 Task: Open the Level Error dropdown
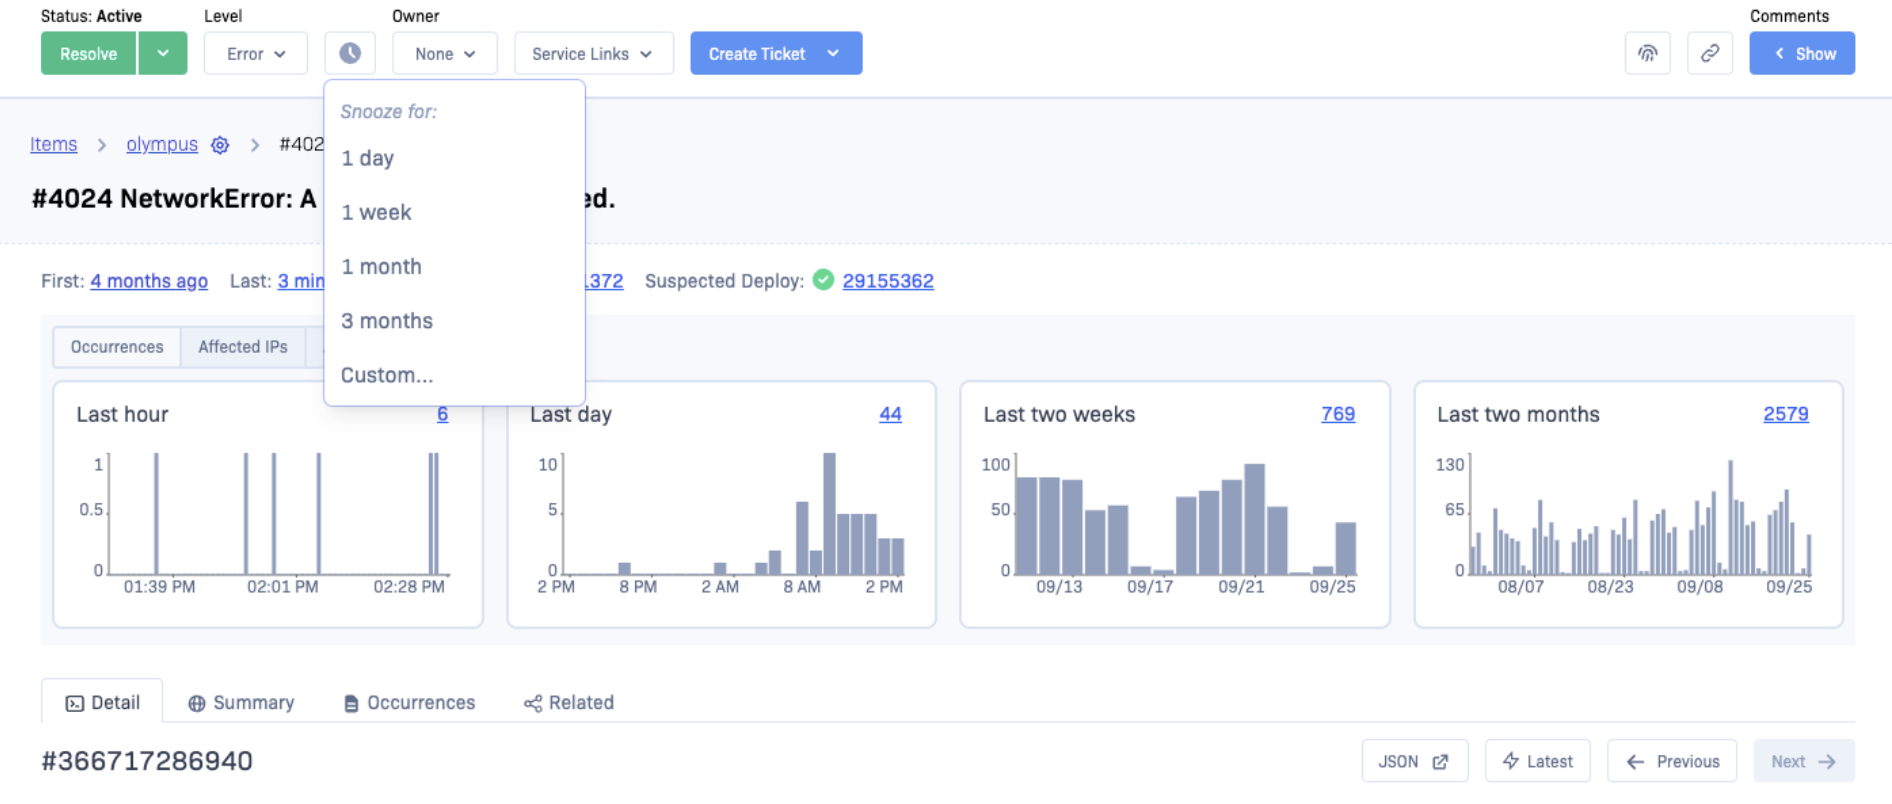(255, 54)
